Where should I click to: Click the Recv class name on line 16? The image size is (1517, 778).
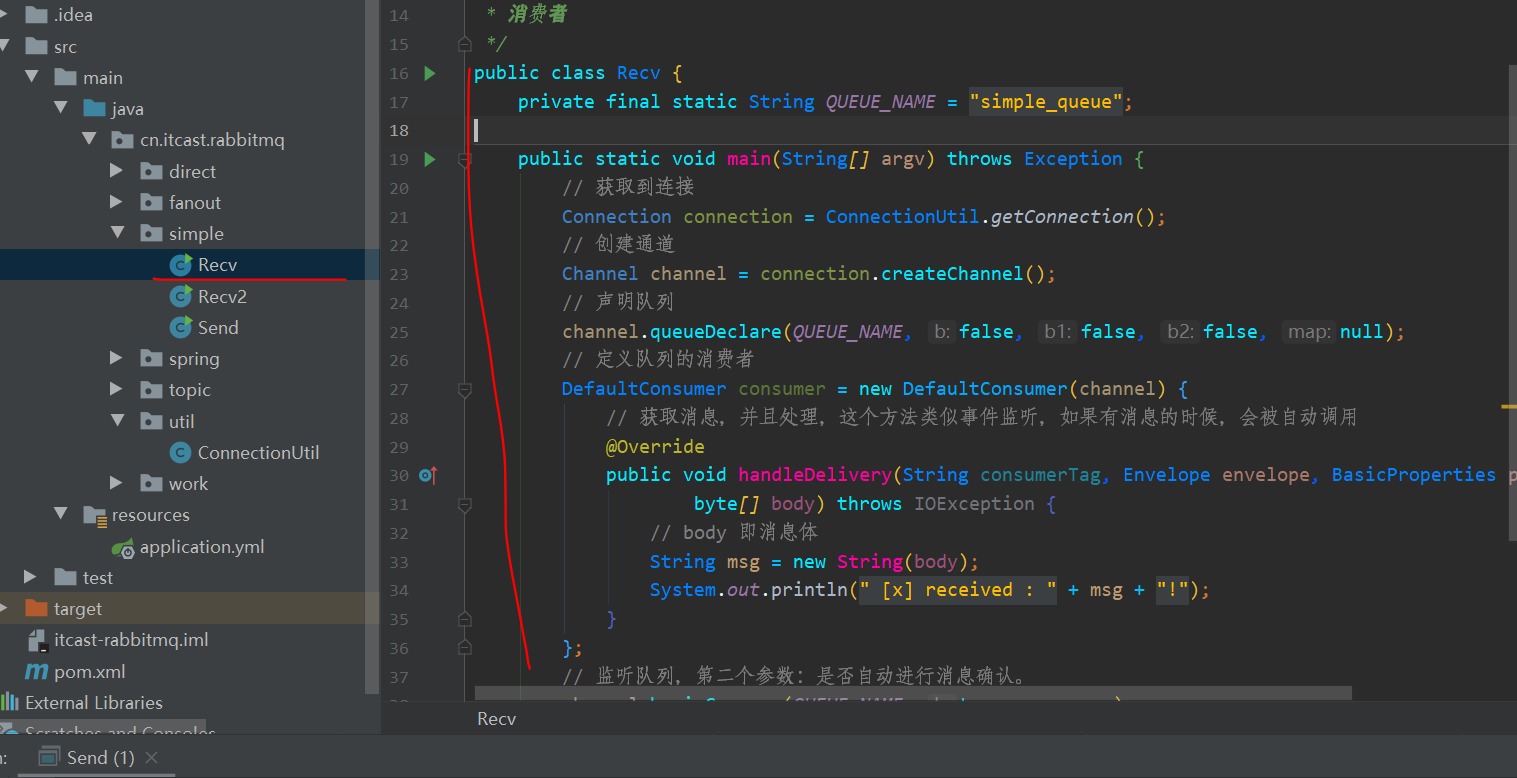point(638,73)
